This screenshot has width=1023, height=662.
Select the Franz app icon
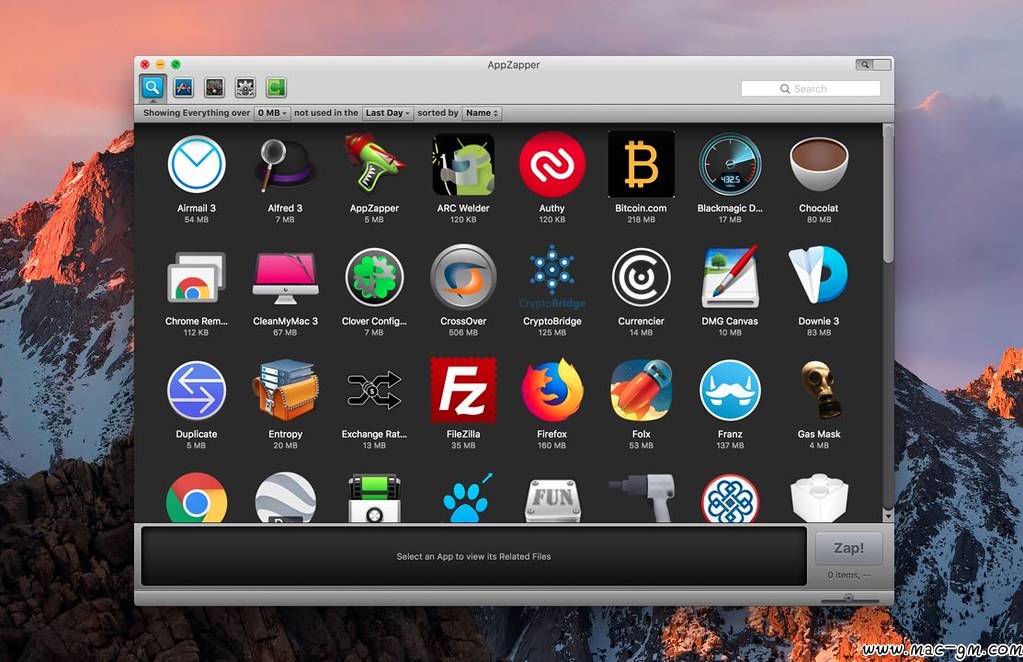point(730,390)
